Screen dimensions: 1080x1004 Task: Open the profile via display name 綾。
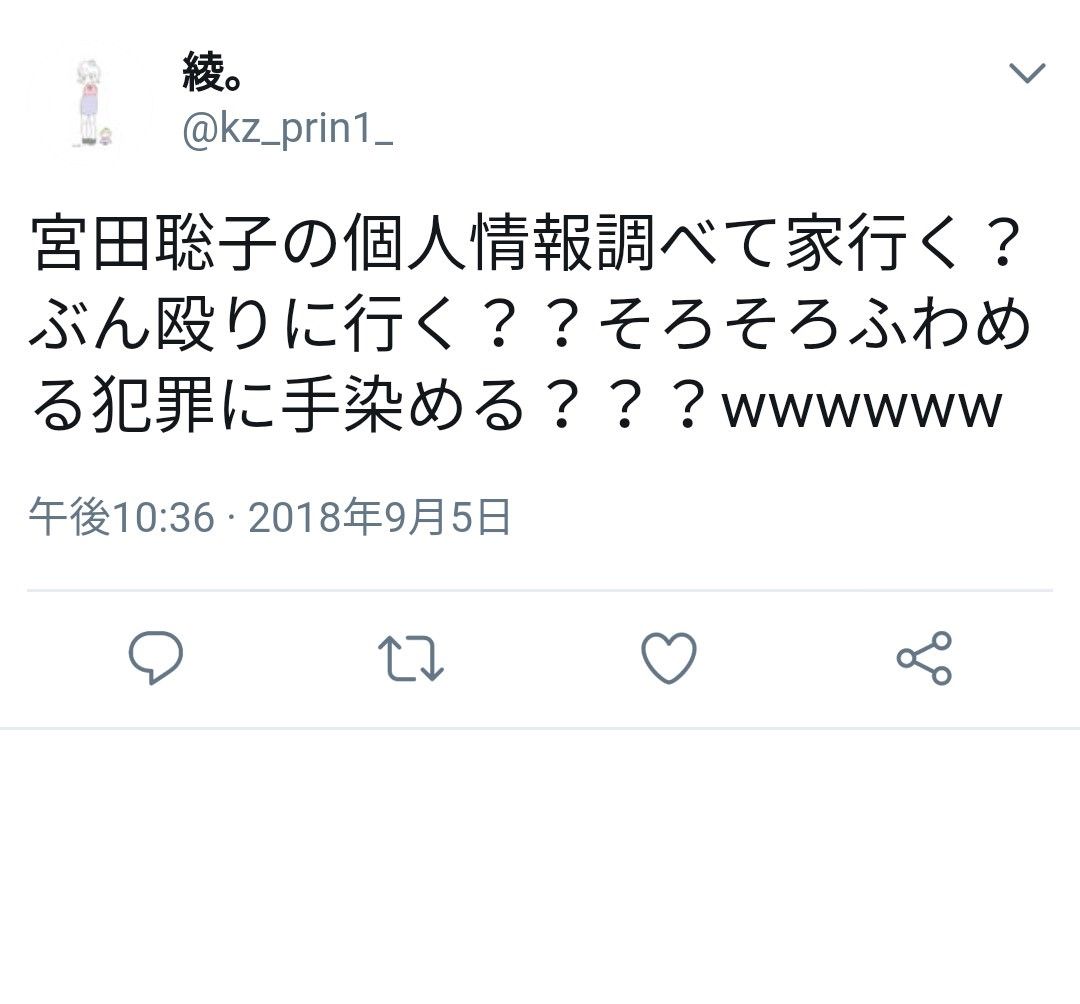213,73
